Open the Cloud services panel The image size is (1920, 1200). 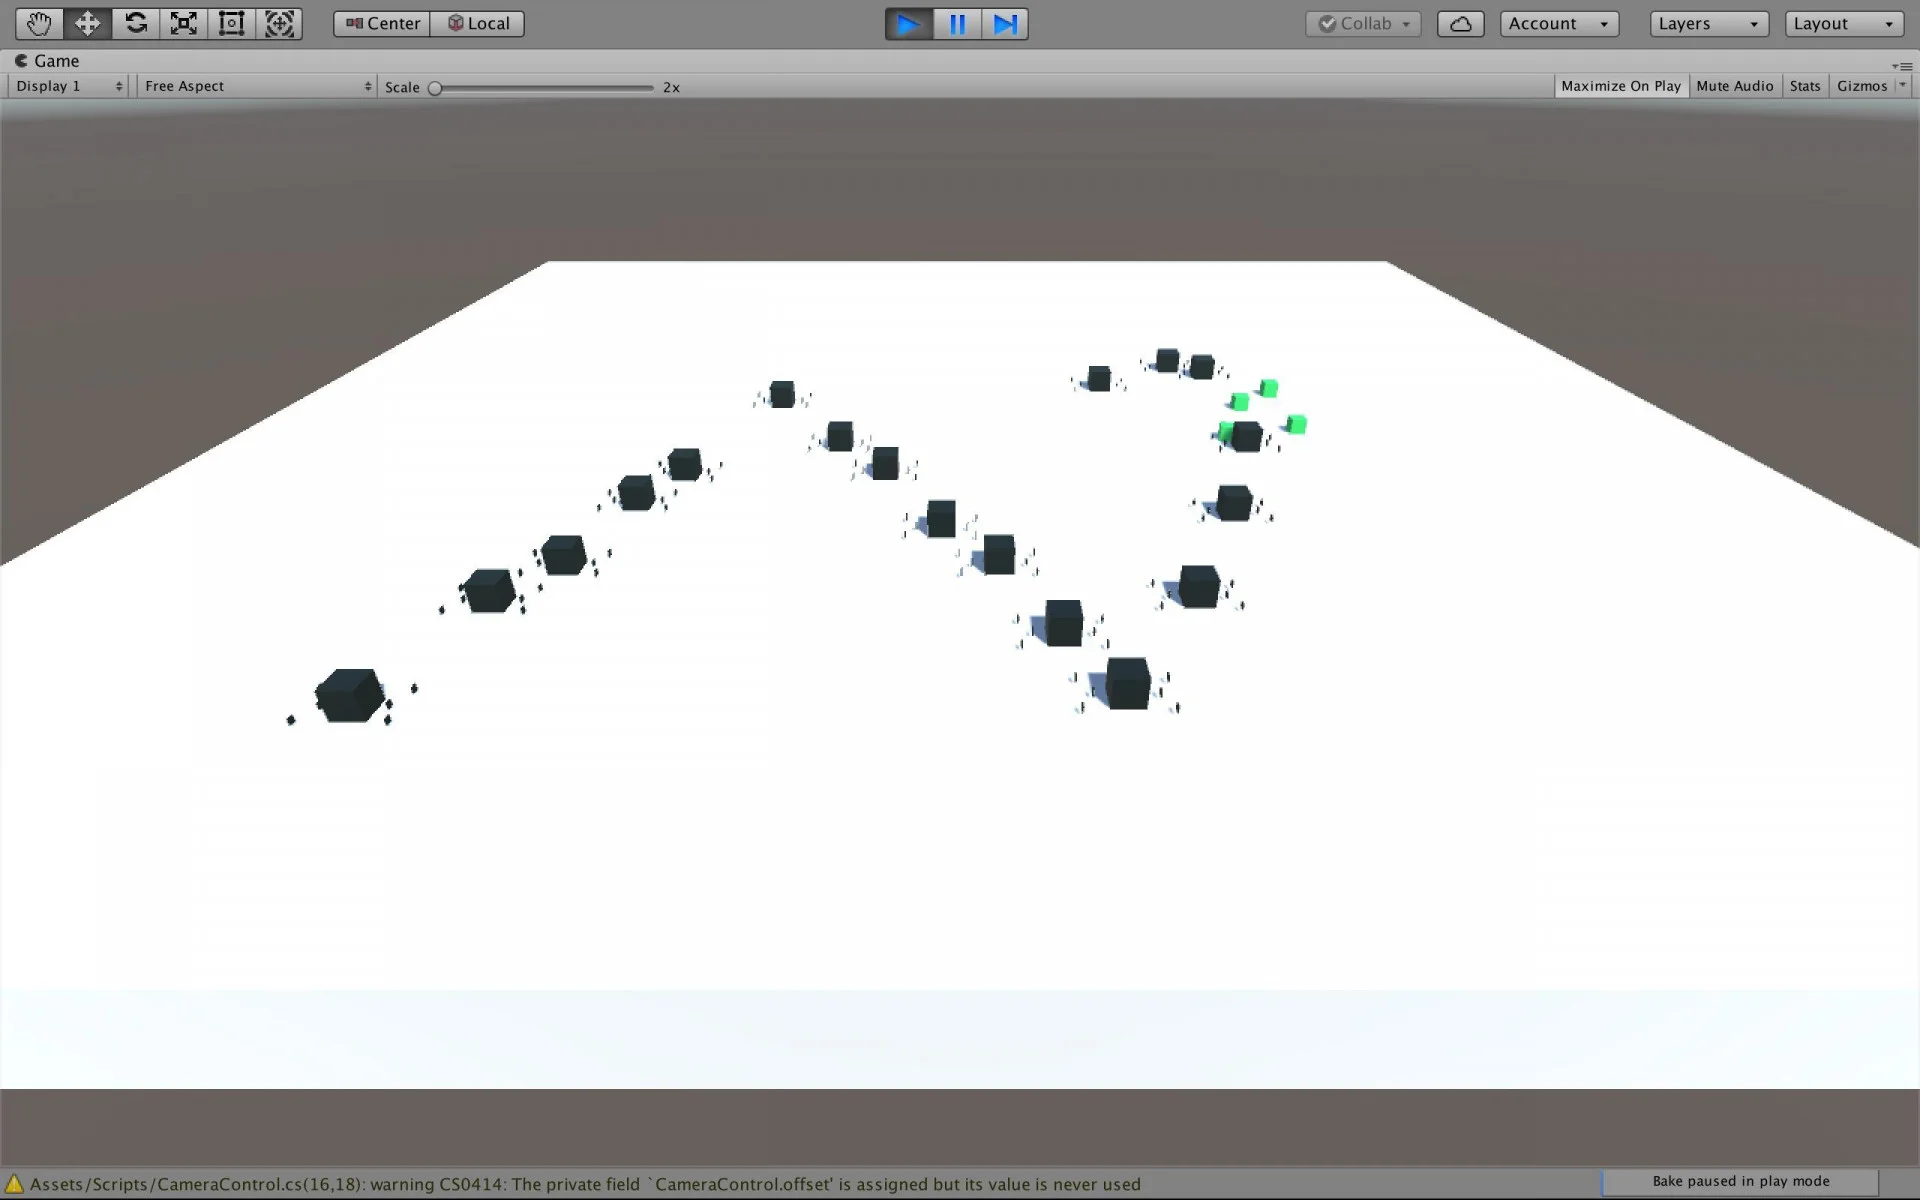coord(1460,24)
